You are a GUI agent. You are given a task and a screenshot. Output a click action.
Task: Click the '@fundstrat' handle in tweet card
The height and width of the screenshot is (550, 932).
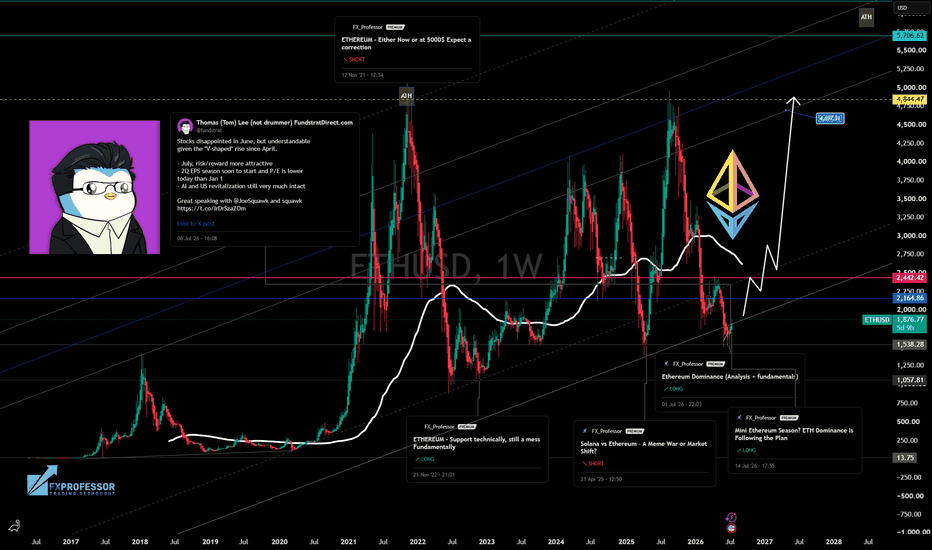209,130
